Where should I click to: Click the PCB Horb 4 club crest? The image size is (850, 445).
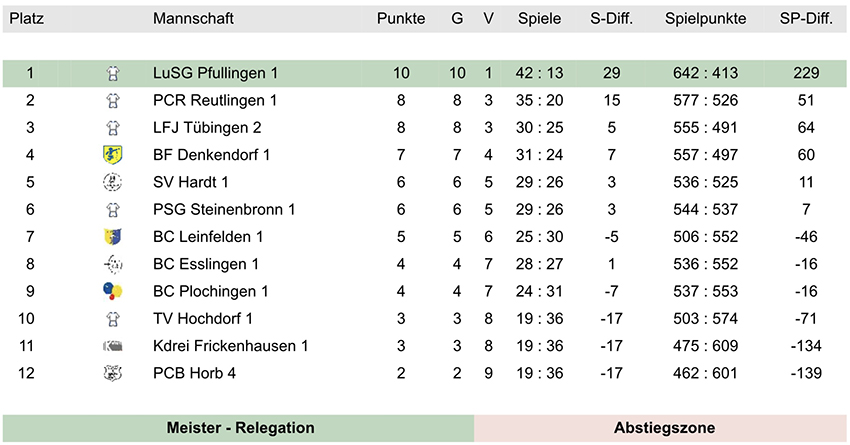point(113,373)
